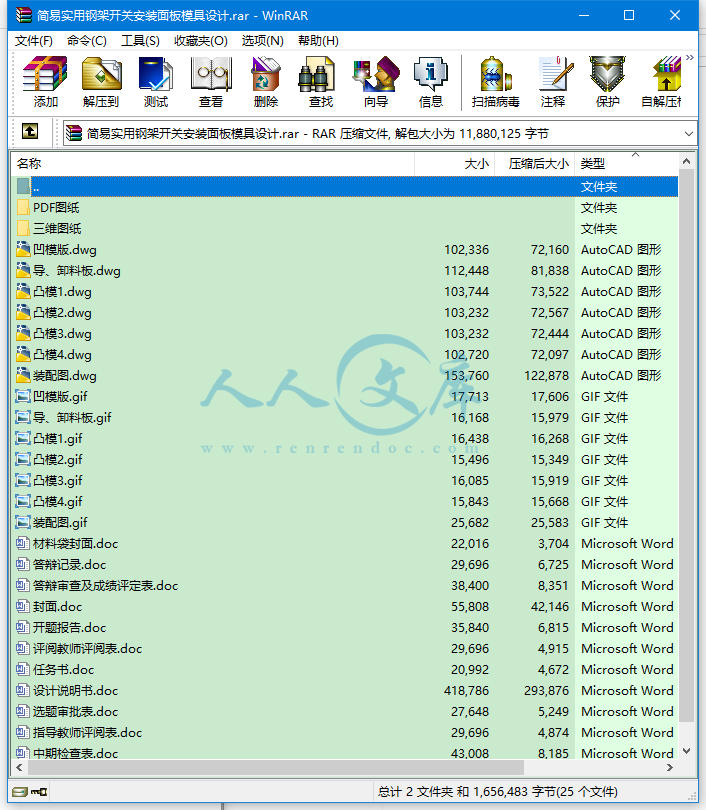Expand the toolbar overflow chevron
Screen dimensions: 706x810
pos(690,58)
